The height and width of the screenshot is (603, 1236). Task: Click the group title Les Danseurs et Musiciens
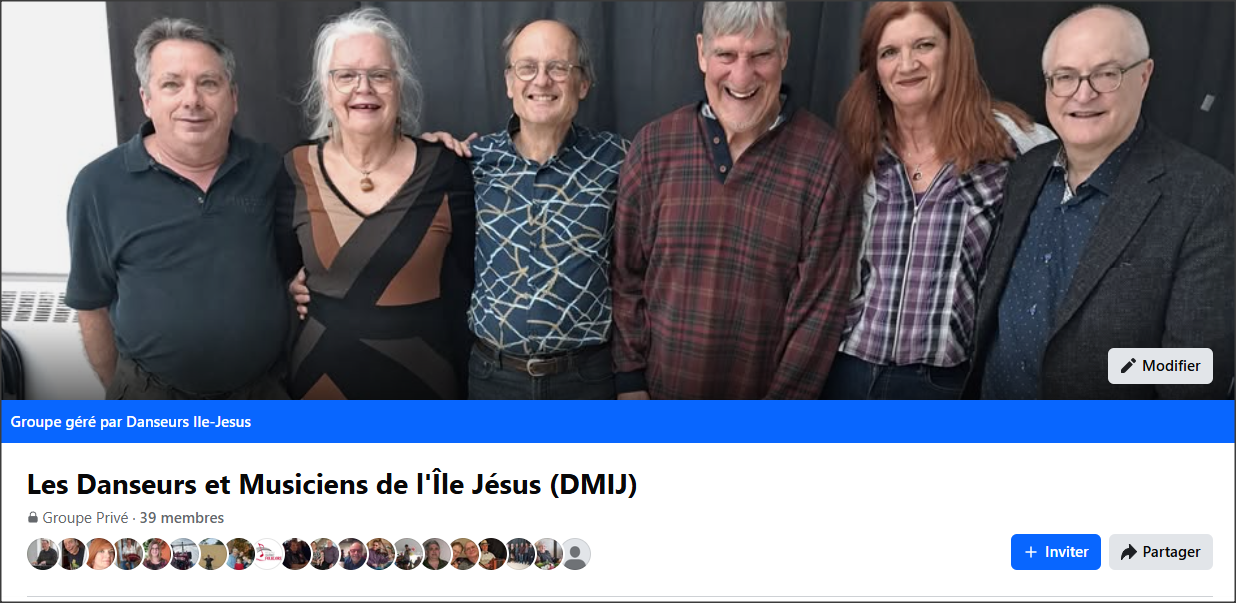(x=332, y=485)
